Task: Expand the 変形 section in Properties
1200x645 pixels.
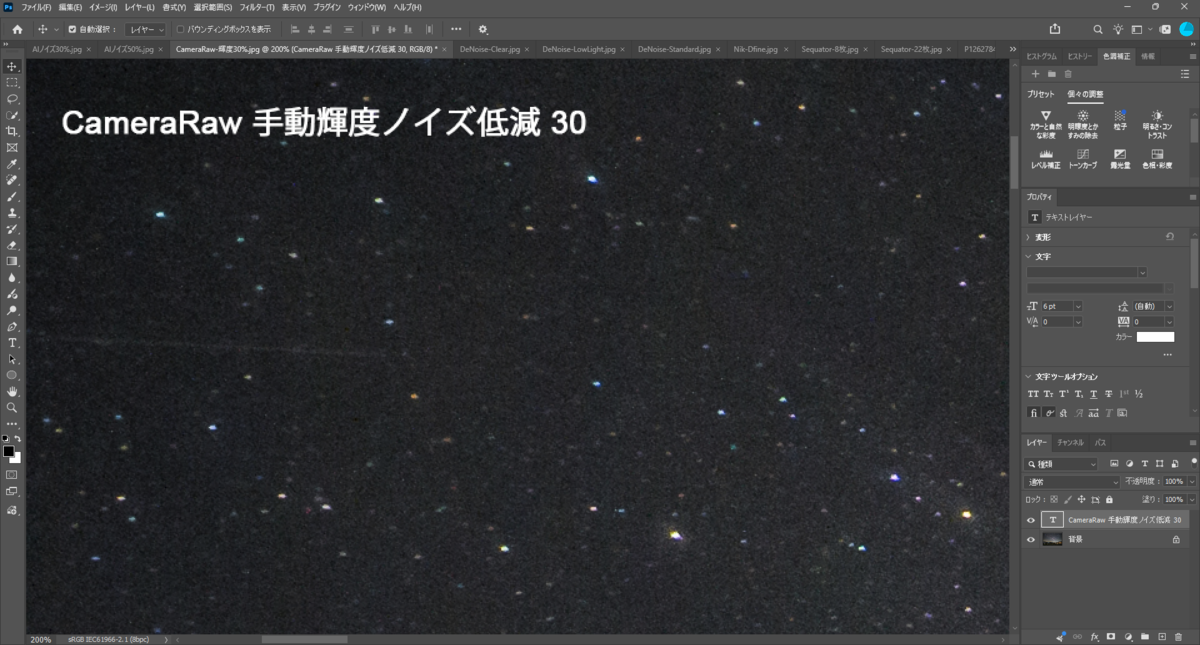Action: coord(1029,237)
